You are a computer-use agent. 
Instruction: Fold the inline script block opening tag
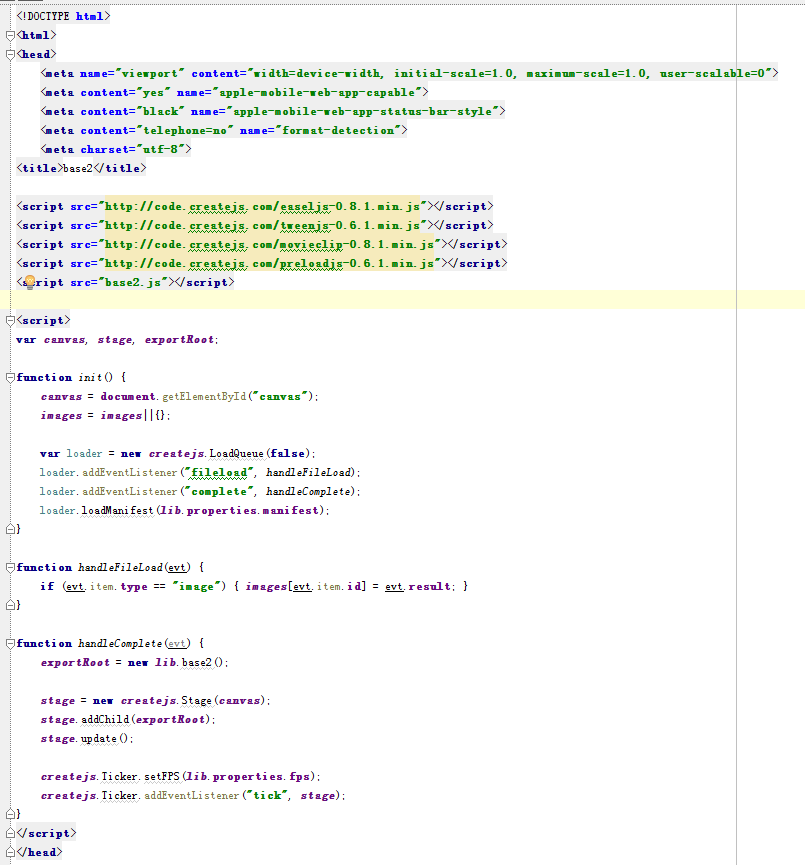click(11, 321)
